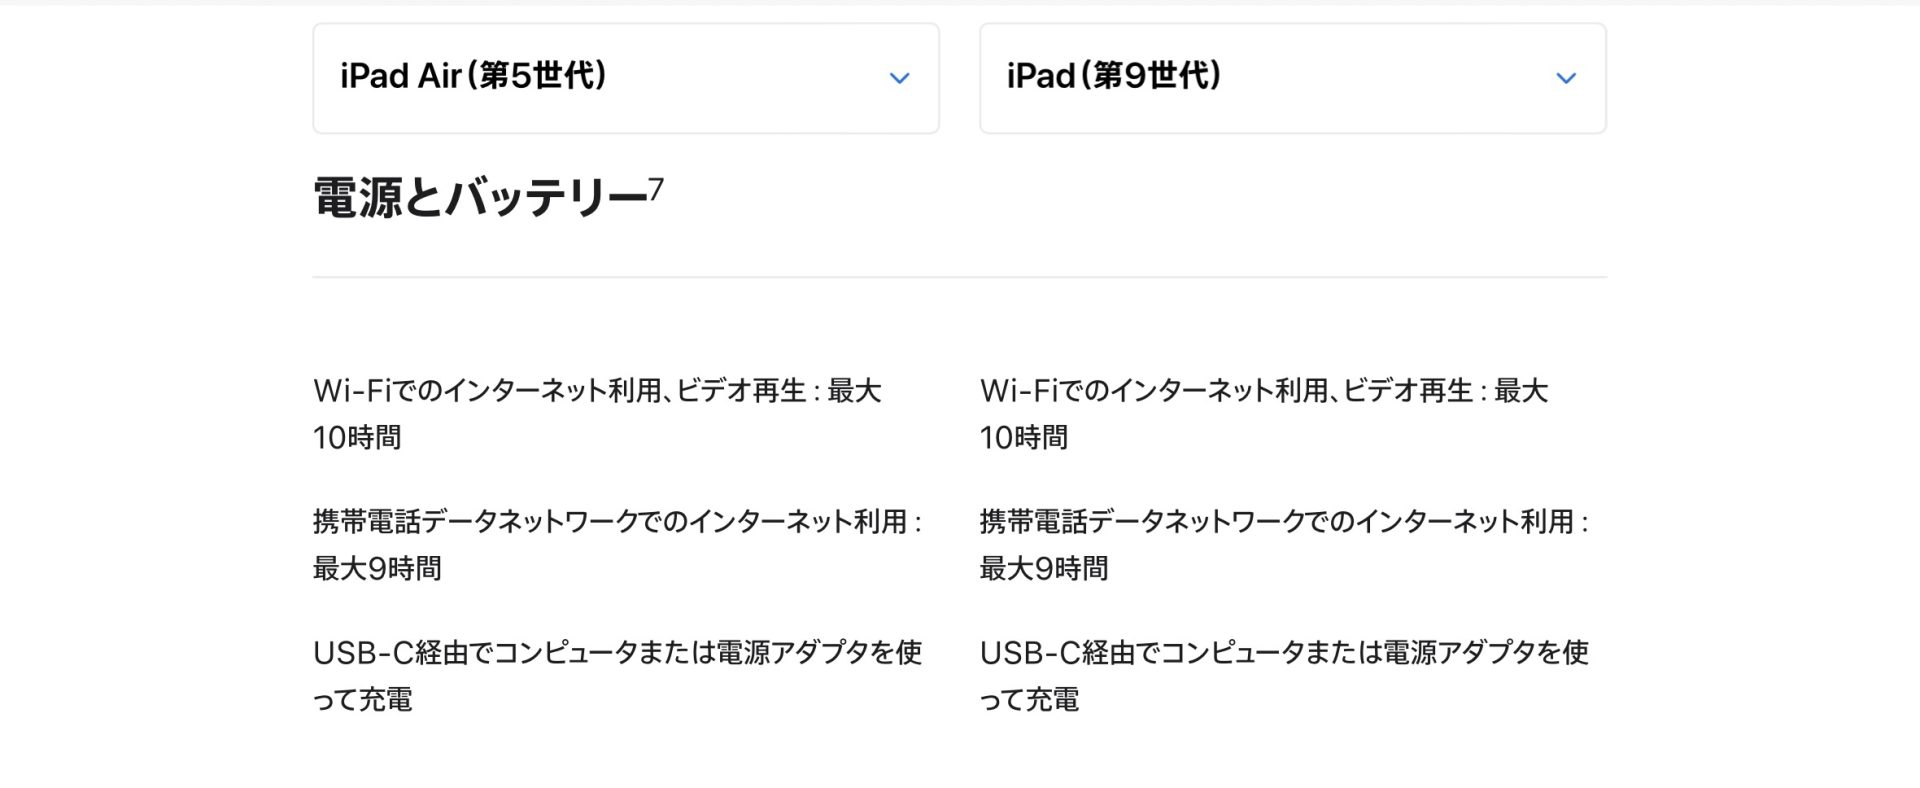The image size is (1920, 788).
Task: Click the iPad Air (第5世代) label text
Action: pyautogui.click(x=473, y=76)
